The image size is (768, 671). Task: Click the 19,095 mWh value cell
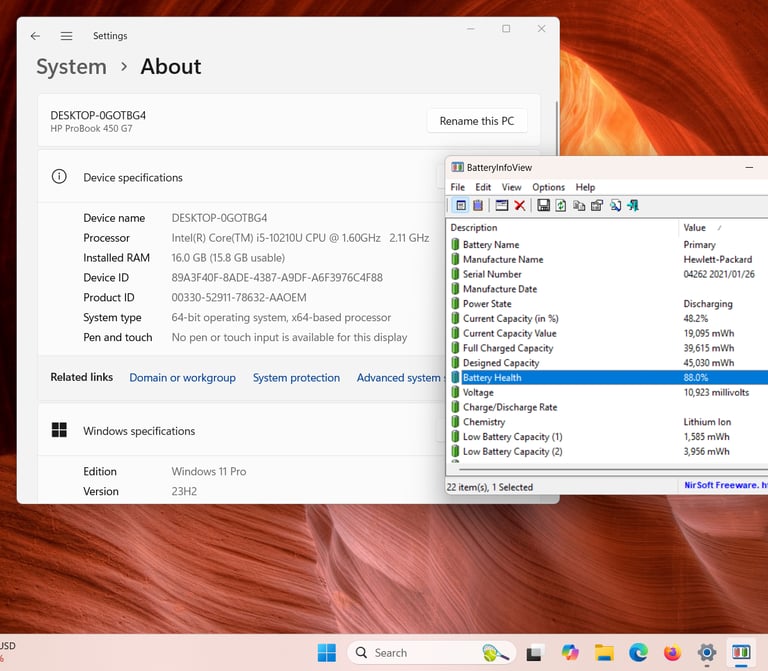(709, 333)
